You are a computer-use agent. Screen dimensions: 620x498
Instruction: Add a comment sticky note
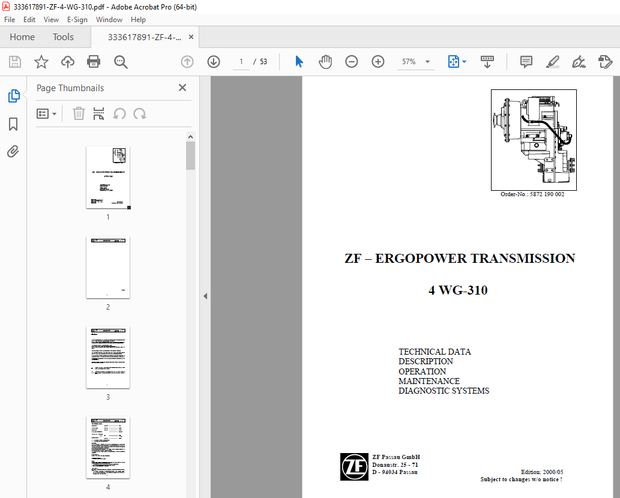pos(526,62)
